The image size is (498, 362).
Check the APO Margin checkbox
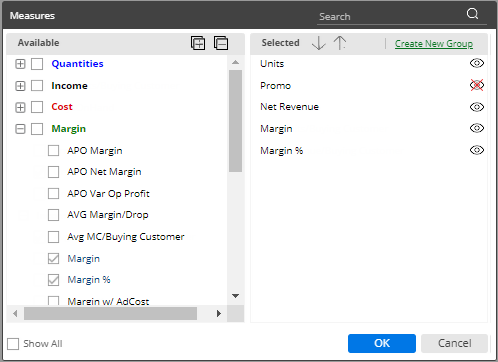point(53,151)
